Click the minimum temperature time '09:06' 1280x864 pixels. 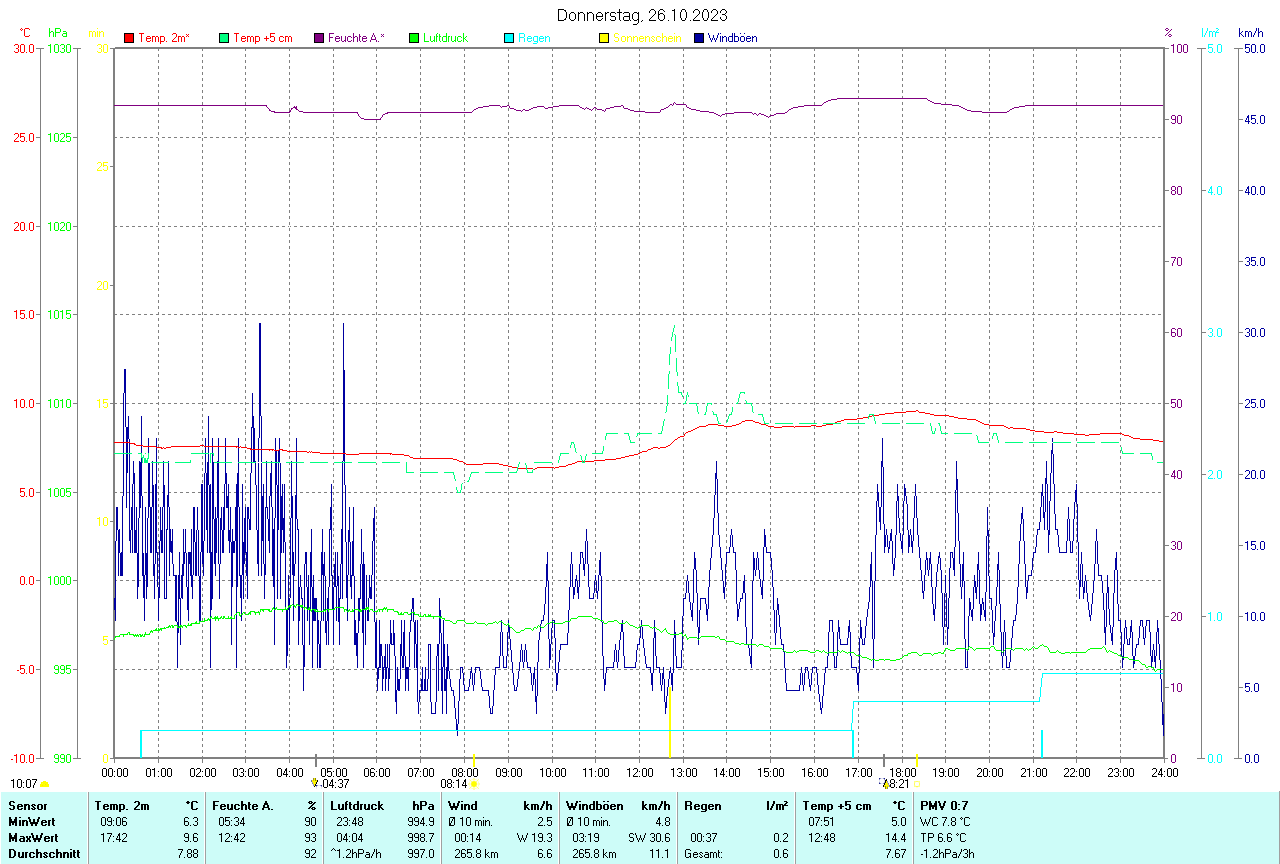tap(114, 821)
